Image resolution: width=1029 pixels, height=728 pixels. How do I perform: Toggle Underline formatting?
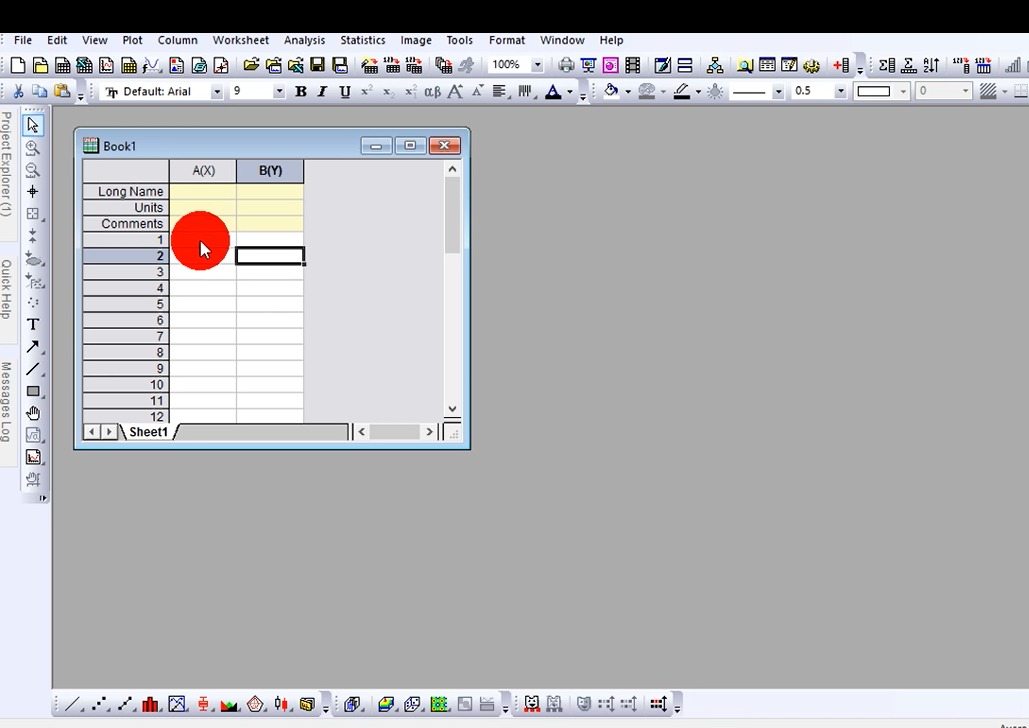point(345,91)
